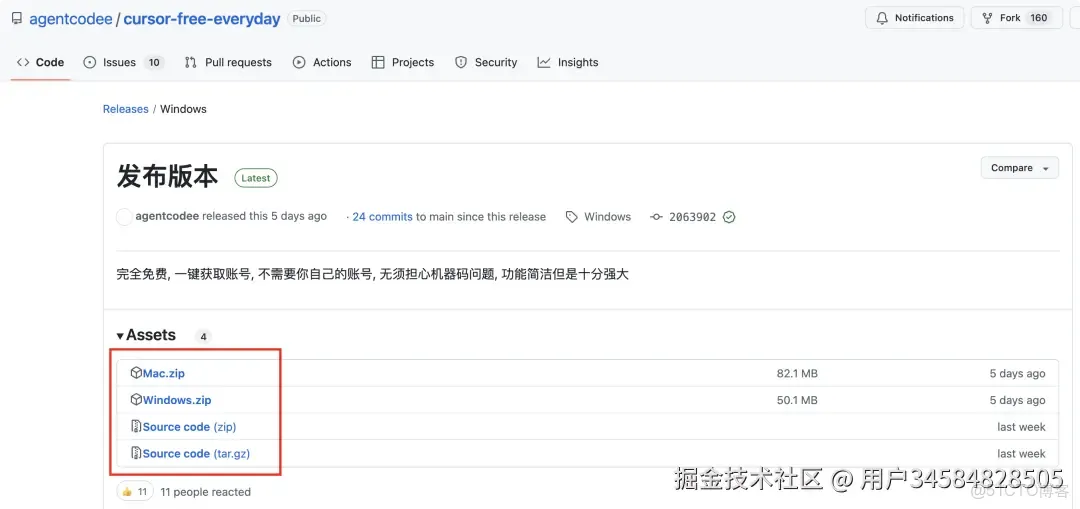Open the 24 commits link
Image resolution: width=1080 pixels, height=509 pixels.
click(x=382, y=216)
